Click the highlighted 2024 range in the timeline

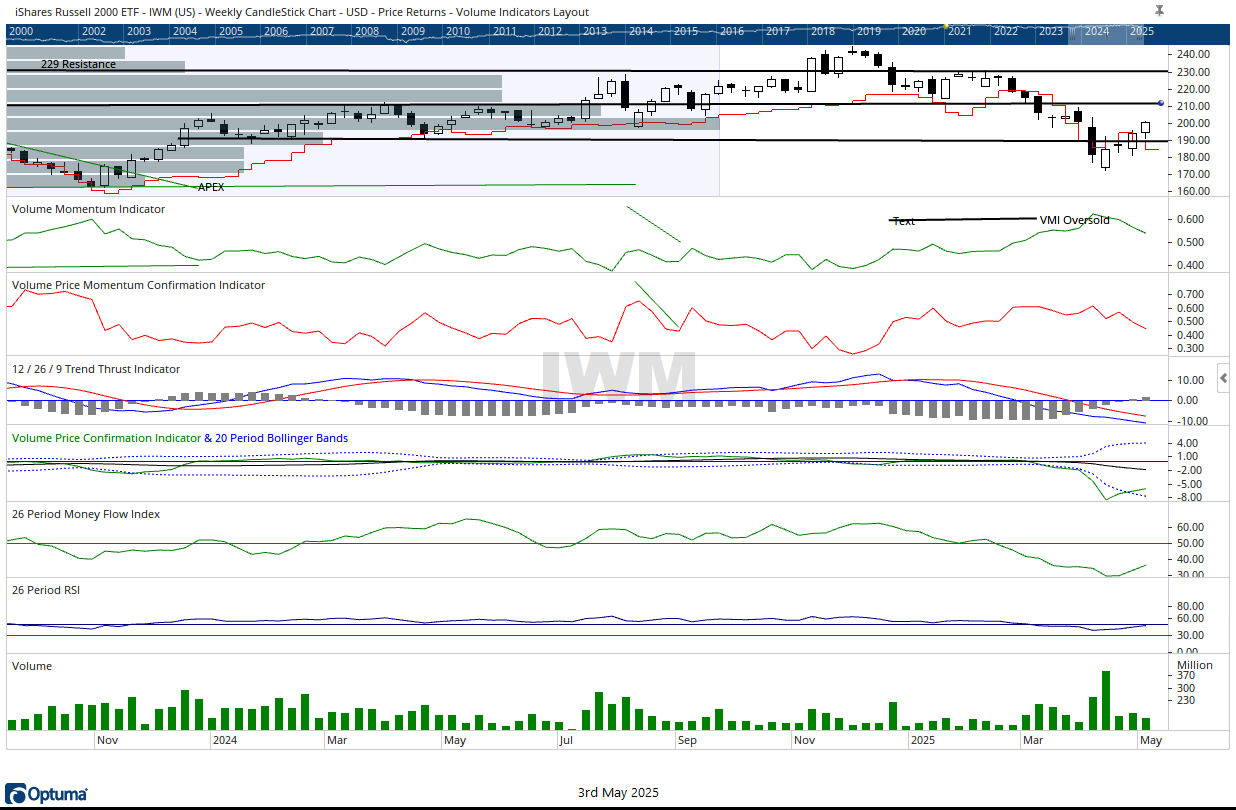pyautogui.click(x=1096, y=32)
